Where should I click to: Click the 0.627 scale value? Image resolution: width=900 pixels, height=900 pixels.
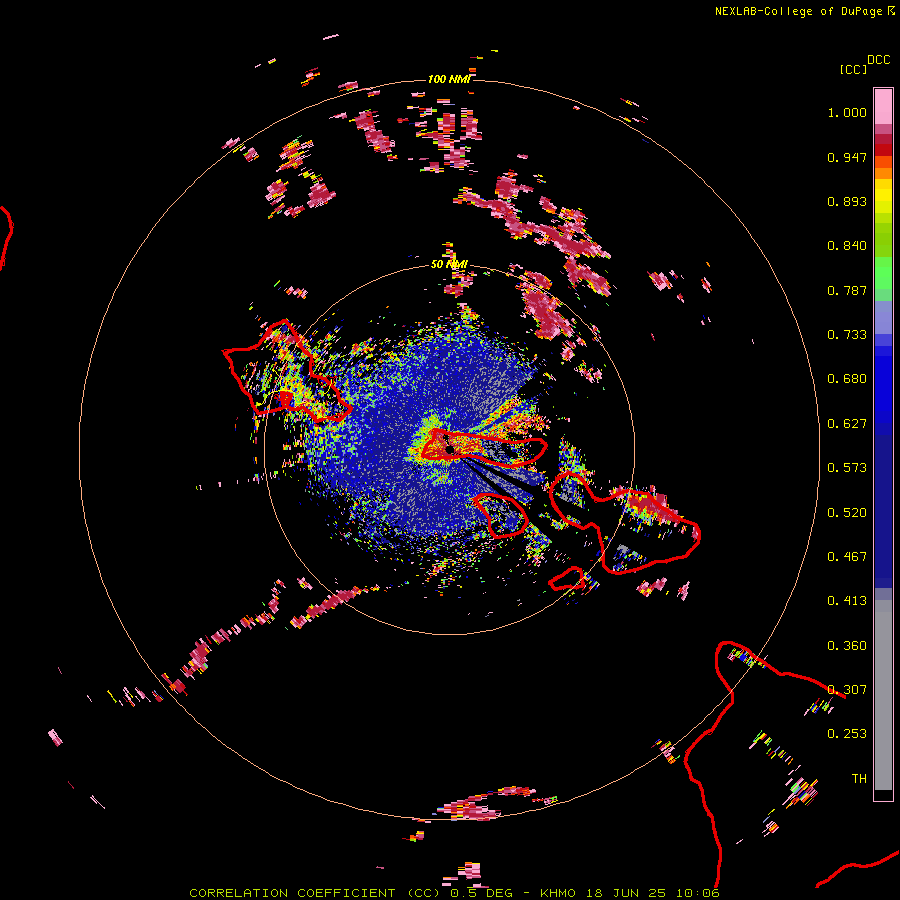coord(847,424)
